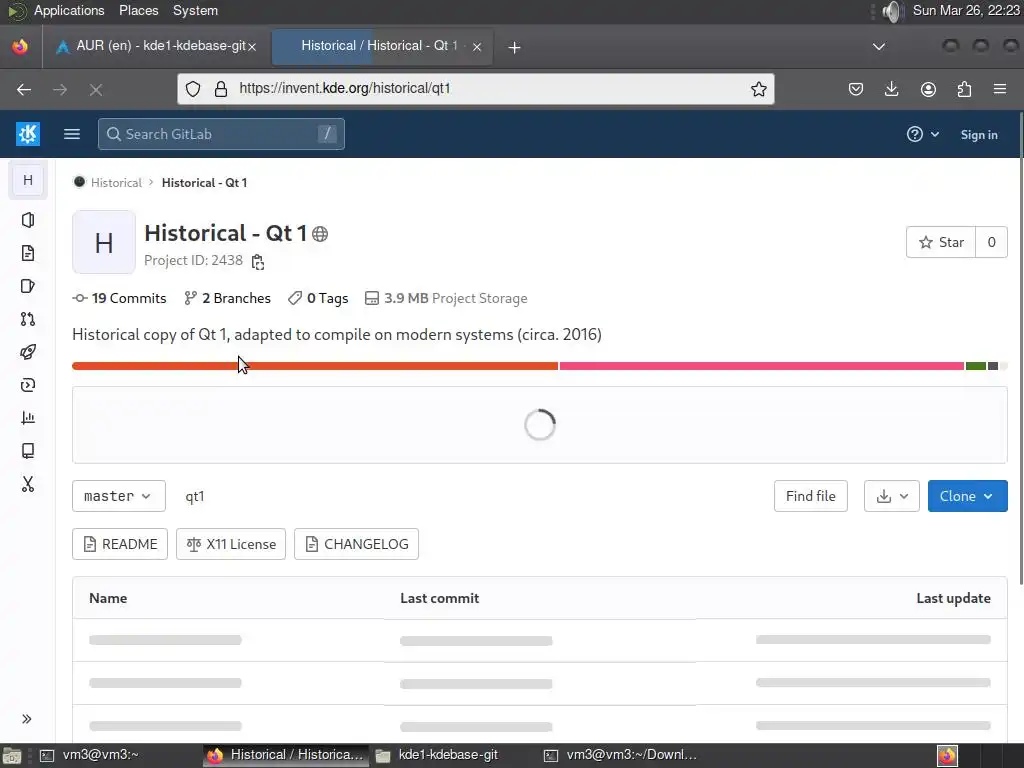The height and width of the screenshot is (768, 1024).
Task: Open Firefox account icon
Action: pos(928,89)
